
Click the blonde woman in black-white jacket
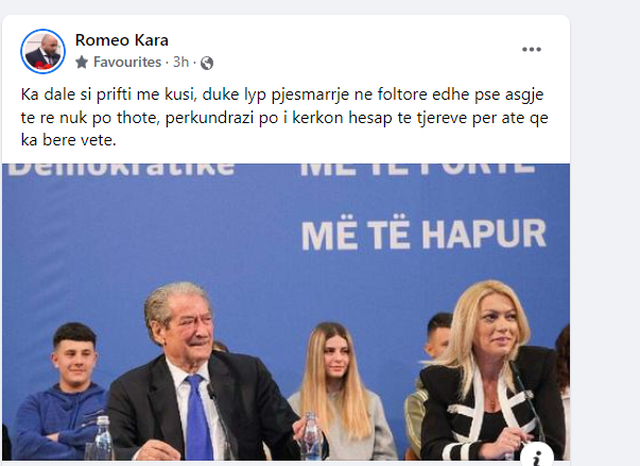coord(492,371)
